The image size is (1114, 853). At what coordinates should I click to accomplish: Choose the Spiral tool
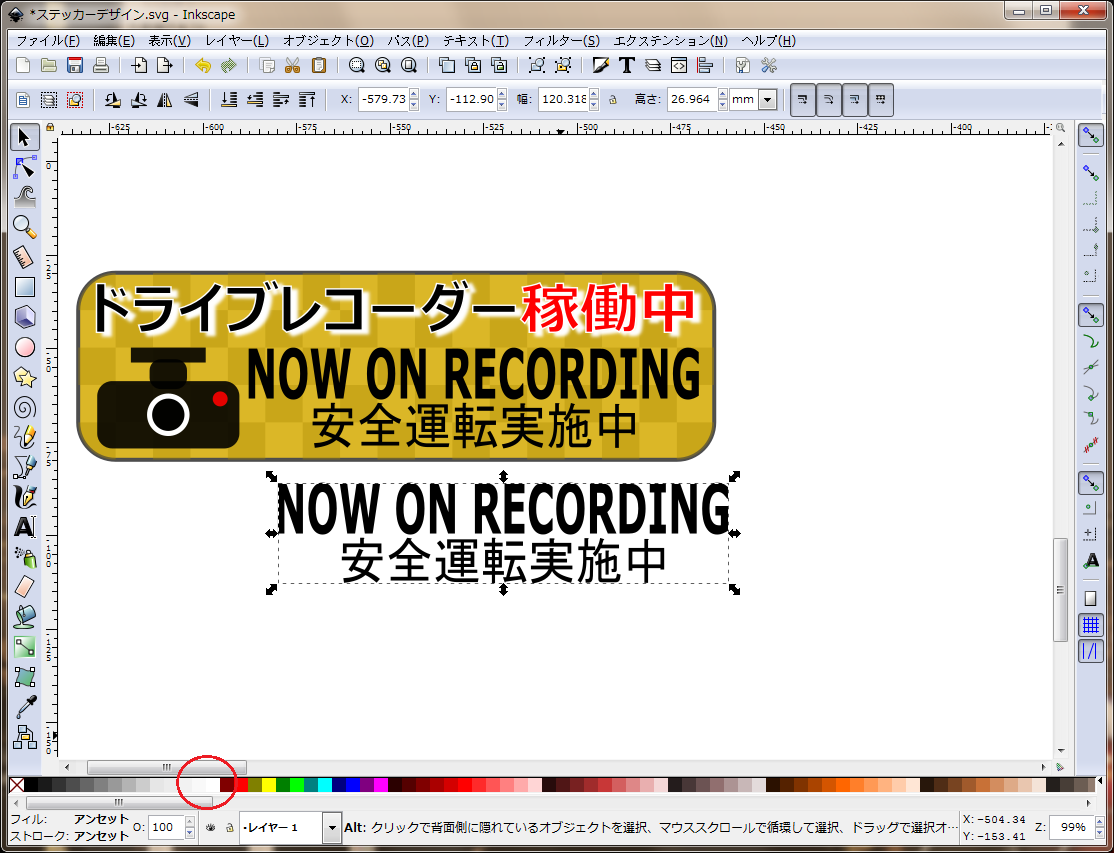tap(25, 407)
